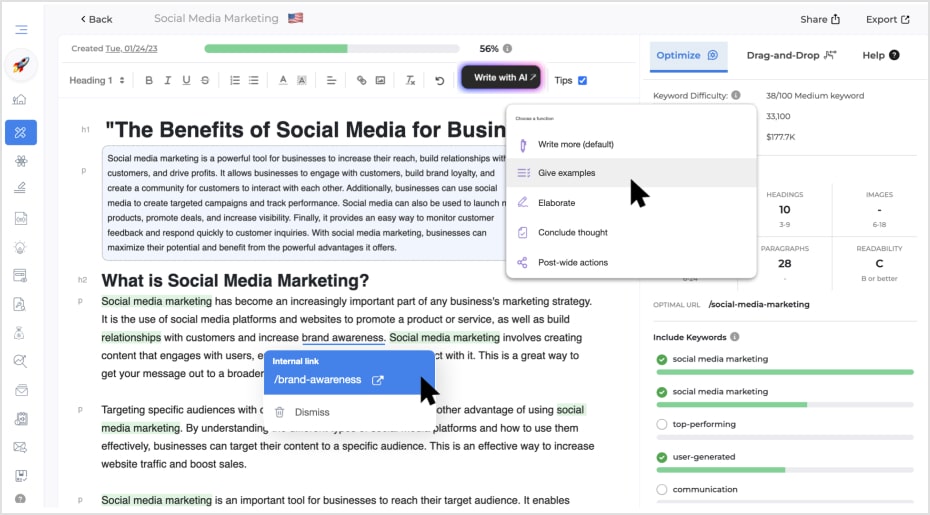The width and height of the screenshot is (930, 515).
Task: Open the text highlight color picker
Action: (302, 80)
